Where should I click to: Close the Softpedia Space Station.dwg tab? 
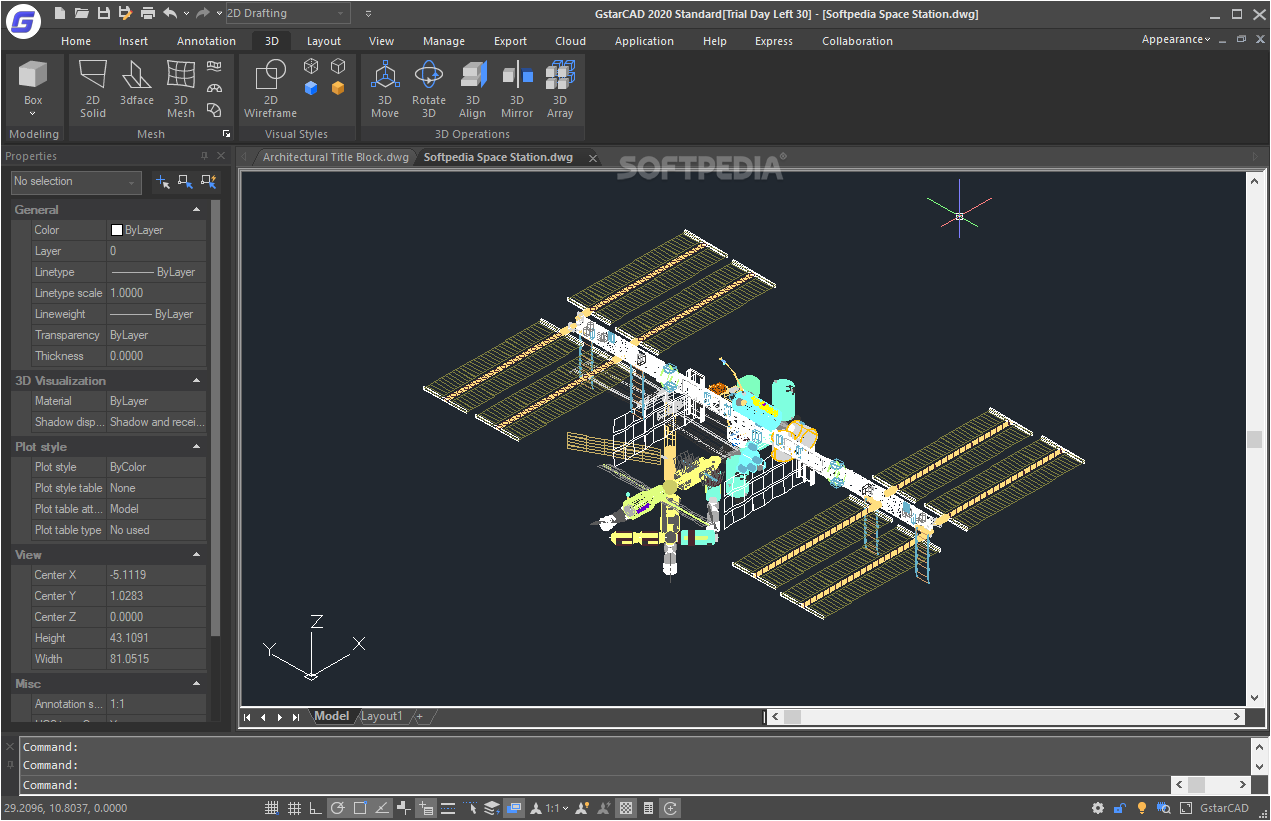592,158
